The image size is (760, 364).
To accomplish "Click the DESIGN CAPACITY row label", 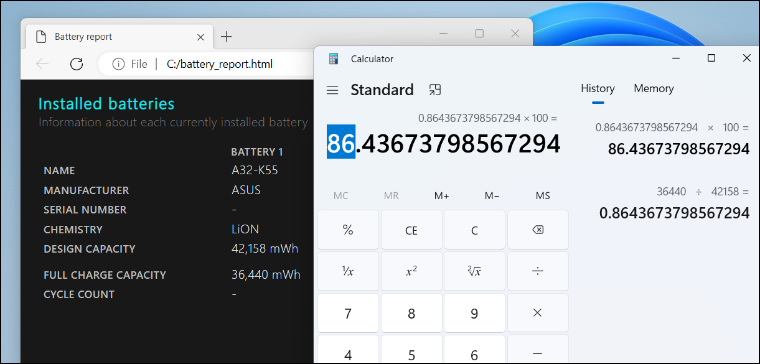I will pos(89,249).
